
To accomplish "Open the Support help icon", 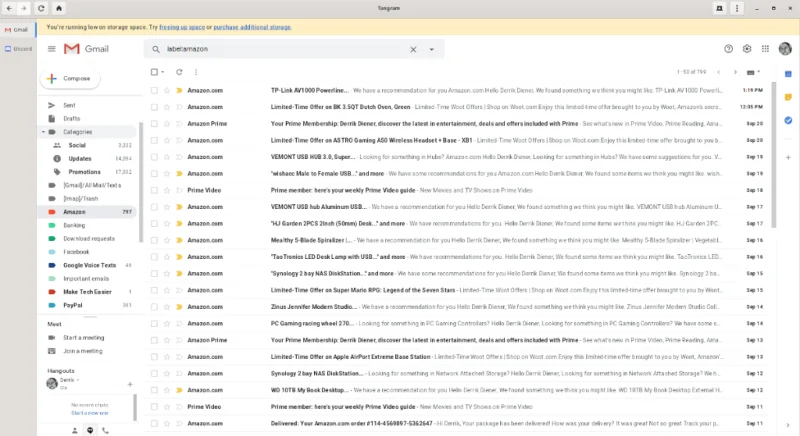I will coord(729,49).
